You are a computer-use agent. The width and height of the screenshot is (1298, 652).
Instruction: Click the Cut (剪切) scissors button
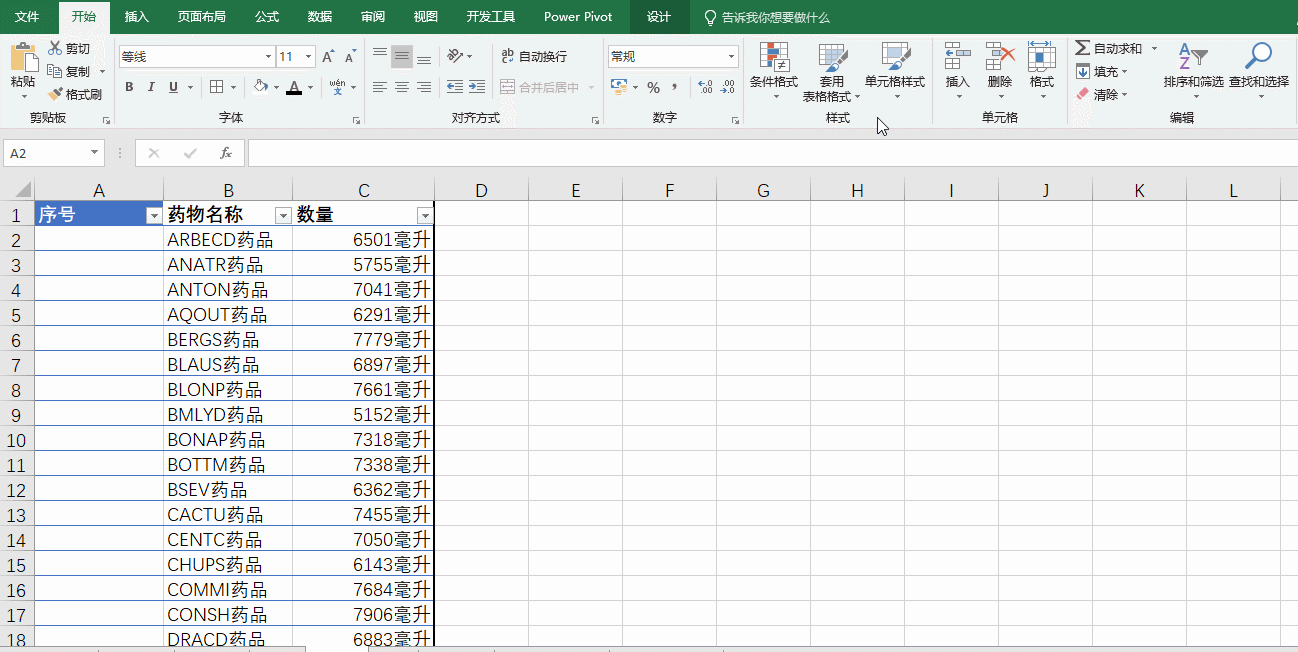pos(69,48)
